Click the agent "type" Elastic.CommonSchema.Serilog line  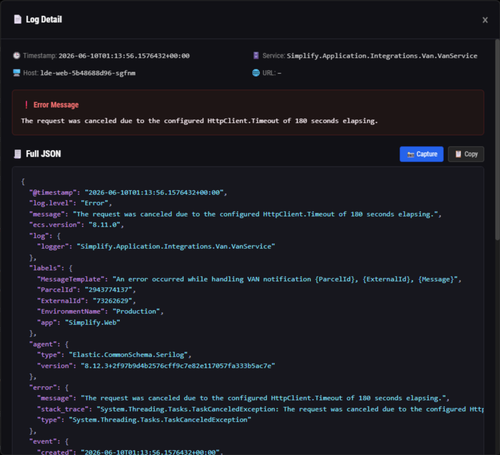(114, 355)
